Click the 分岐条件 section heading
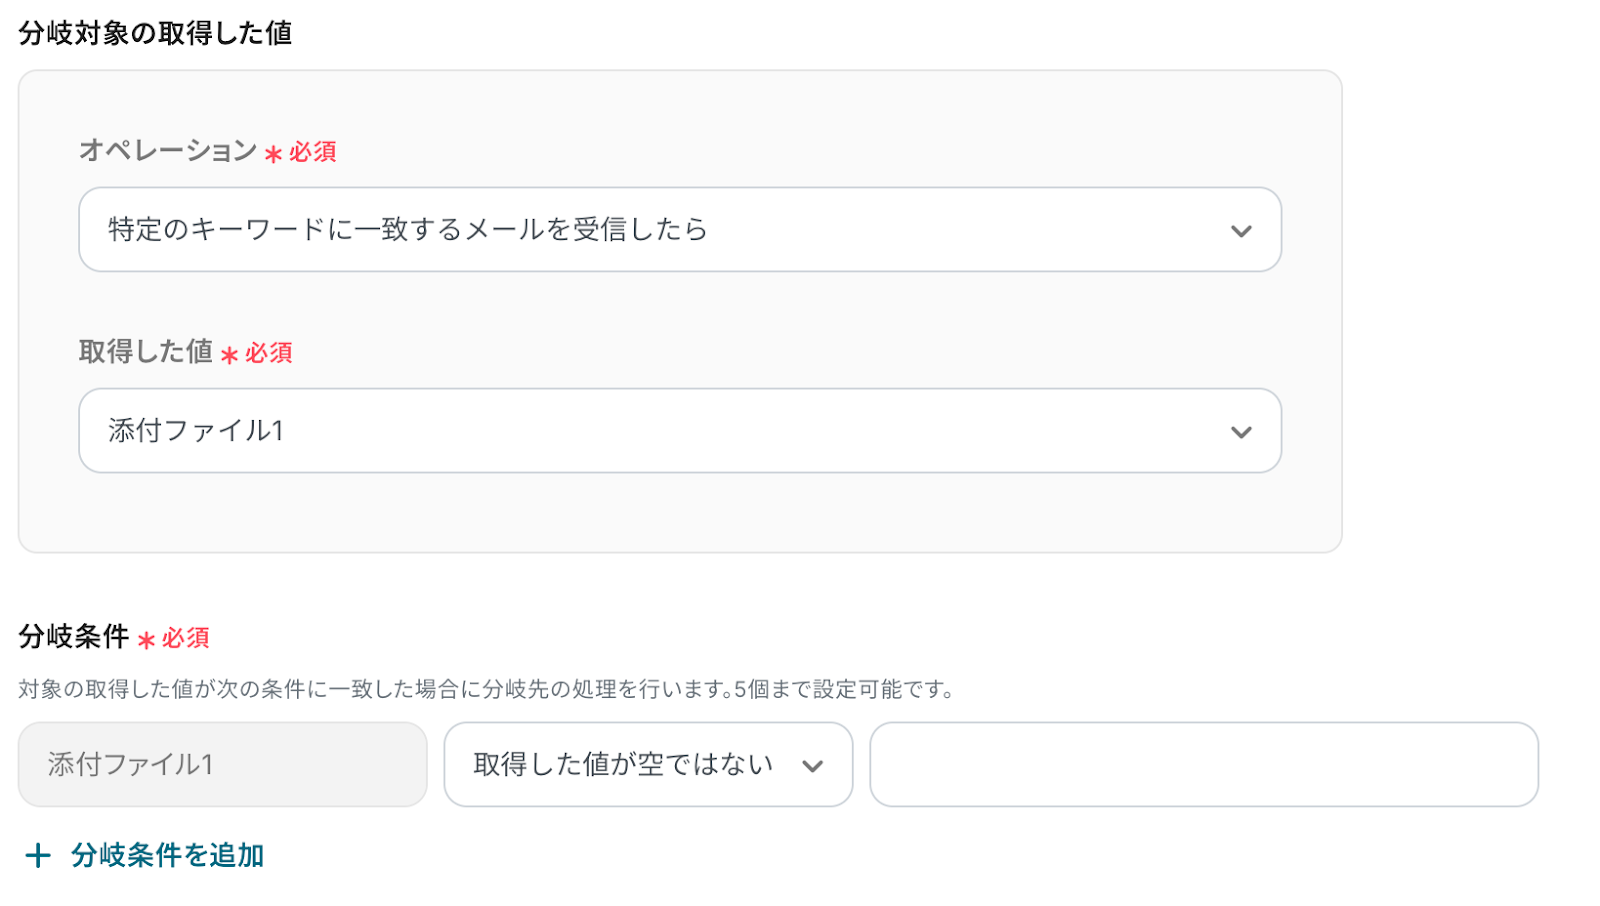Viewport: 1600px width, 906px height. point(74,637)
